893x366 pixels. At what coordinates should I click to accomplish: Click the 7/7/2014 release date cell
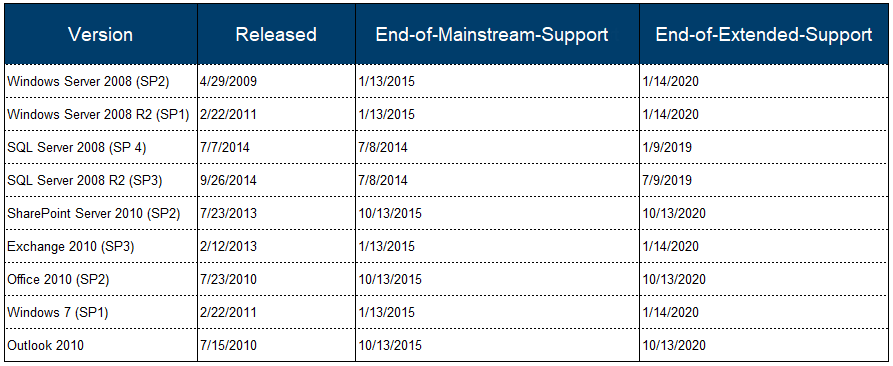276,147
